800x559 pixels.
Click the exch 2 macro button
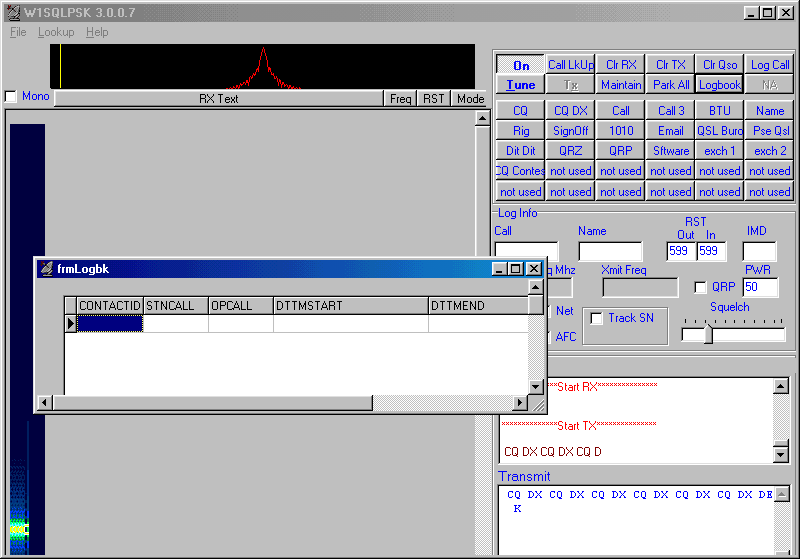[x=769, y=150]
